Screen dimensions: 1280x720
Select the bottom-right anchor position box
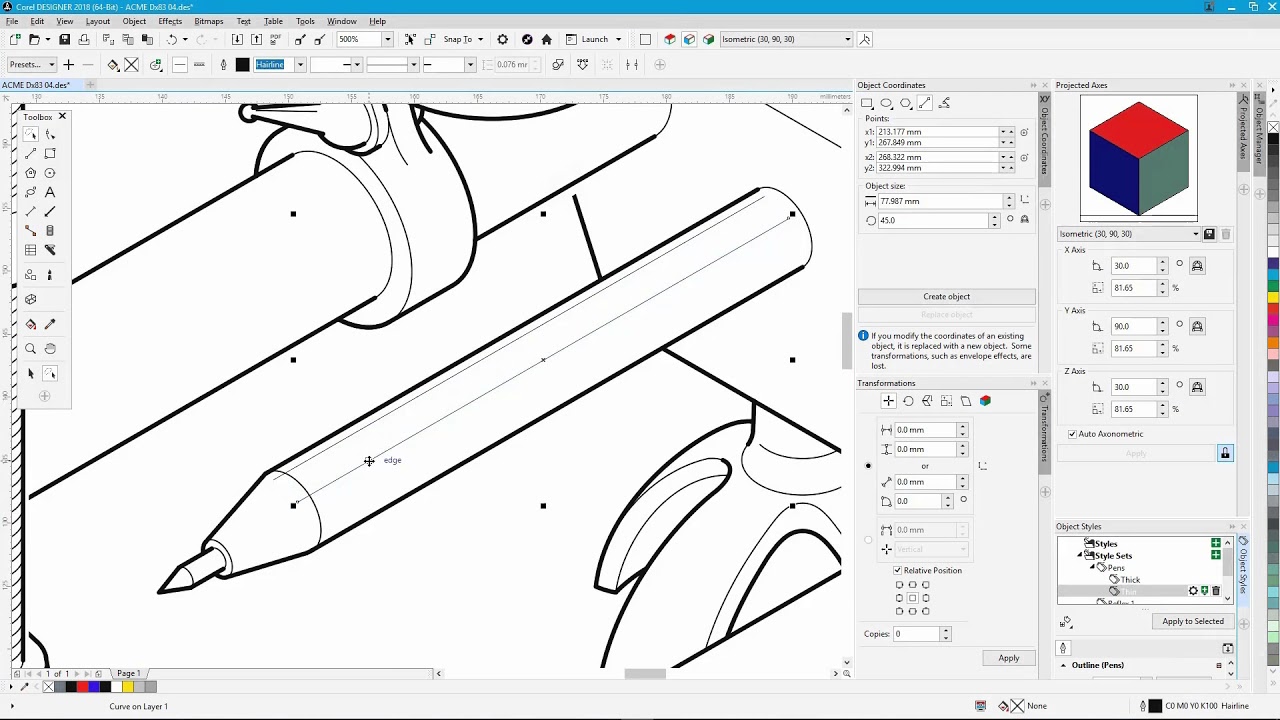tap(925, 611)
